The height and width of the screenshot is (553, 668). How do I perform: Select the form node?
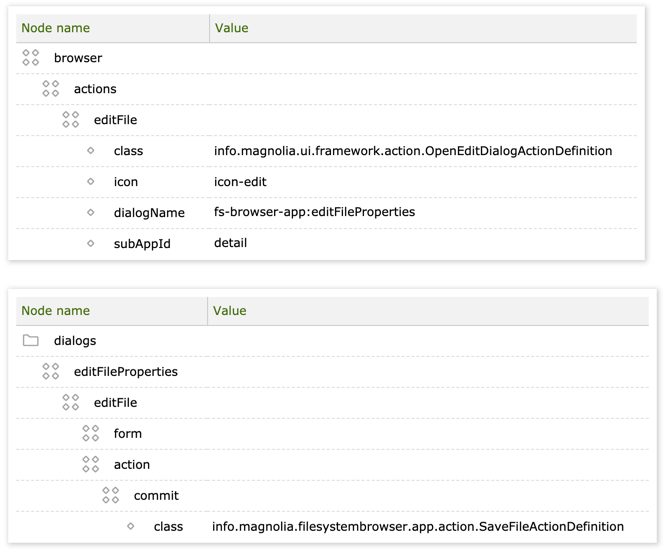(x=128, y=434)
